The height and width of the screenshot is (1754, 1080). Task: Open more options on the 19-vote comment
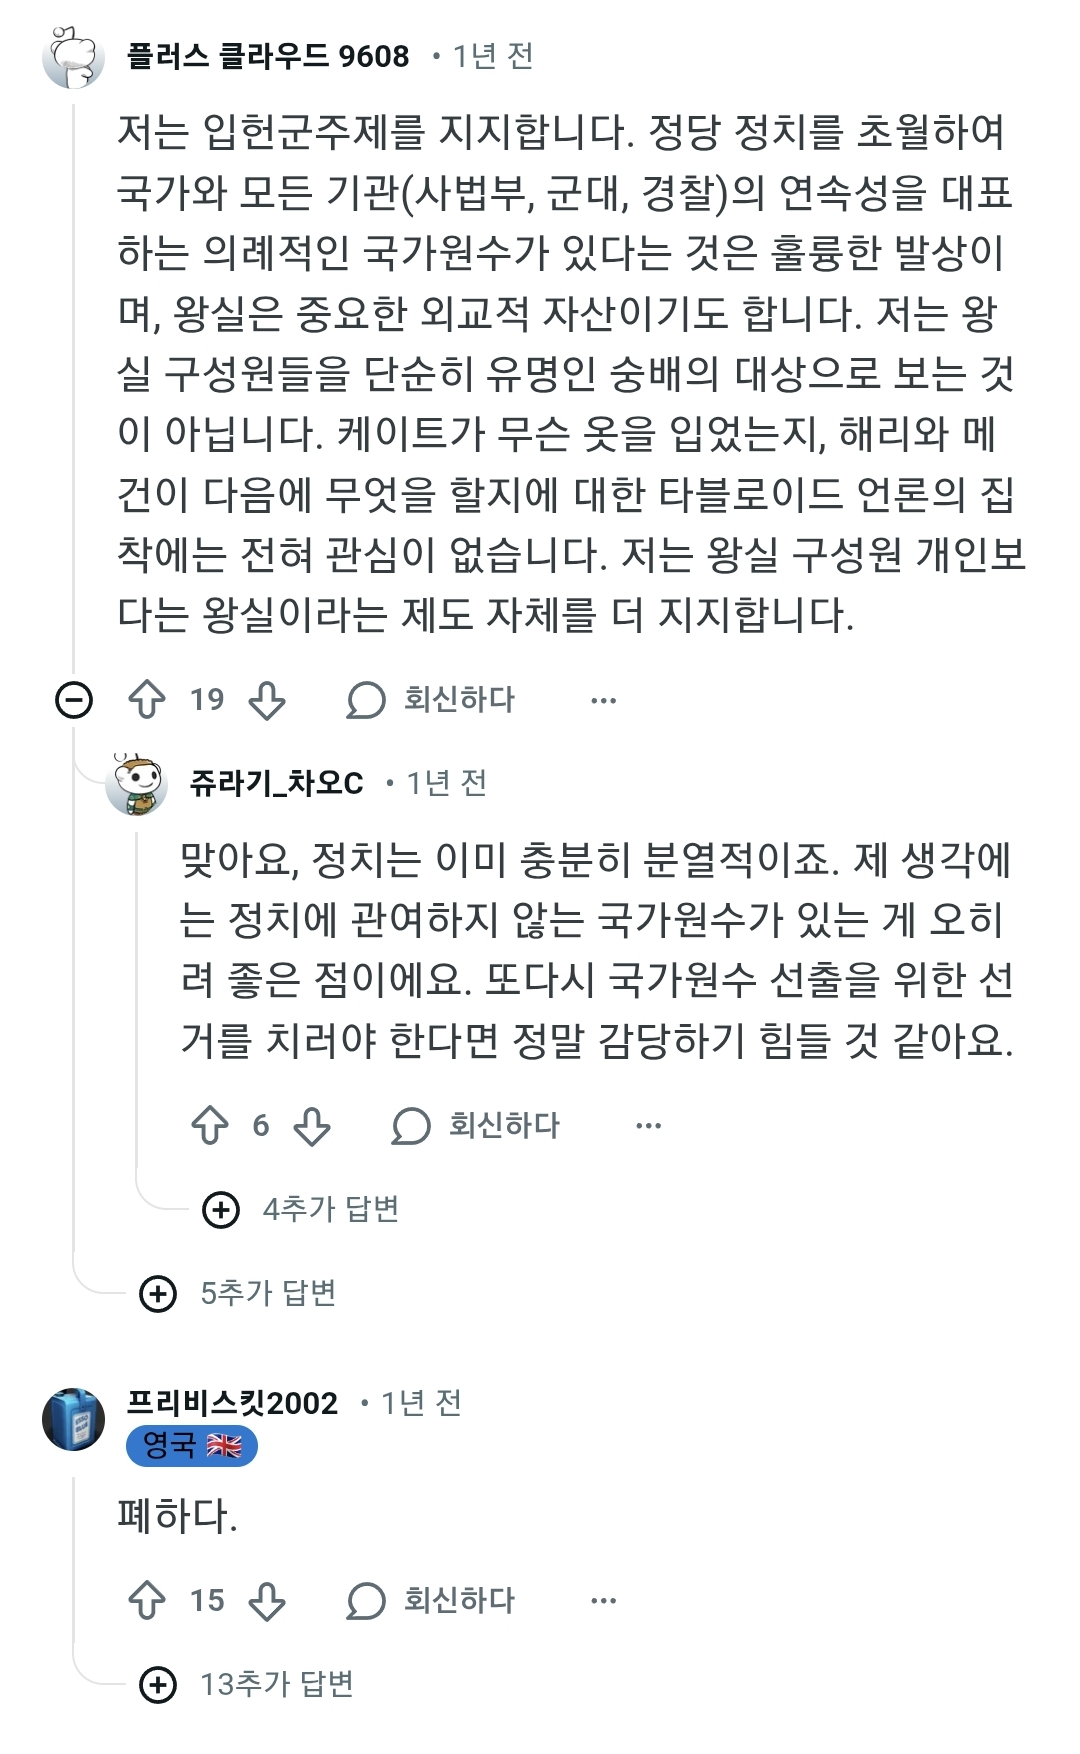coord(603,701)
